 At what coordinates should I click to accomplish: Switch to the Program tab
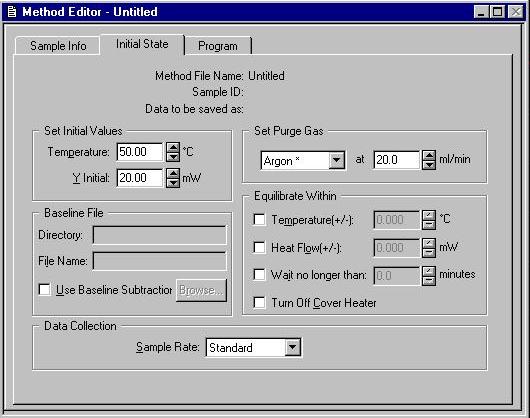(x=218, y=46)
